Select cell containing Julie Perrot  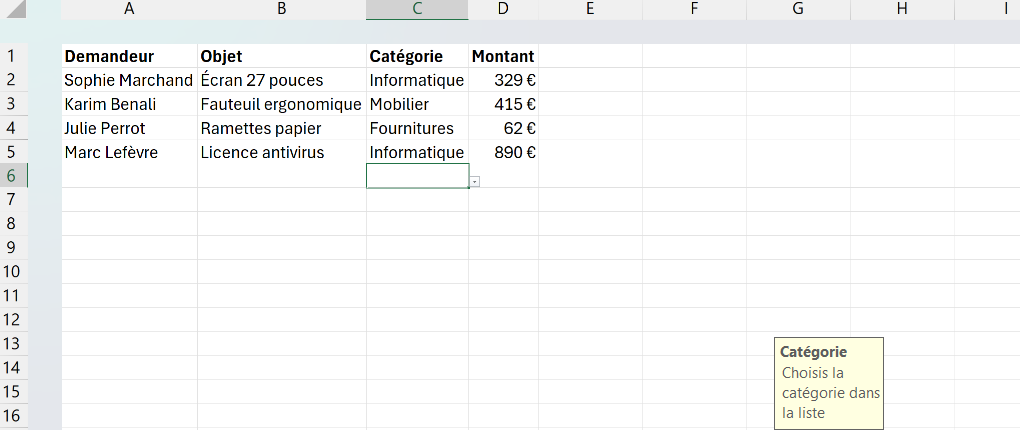(x=129, y=128)
